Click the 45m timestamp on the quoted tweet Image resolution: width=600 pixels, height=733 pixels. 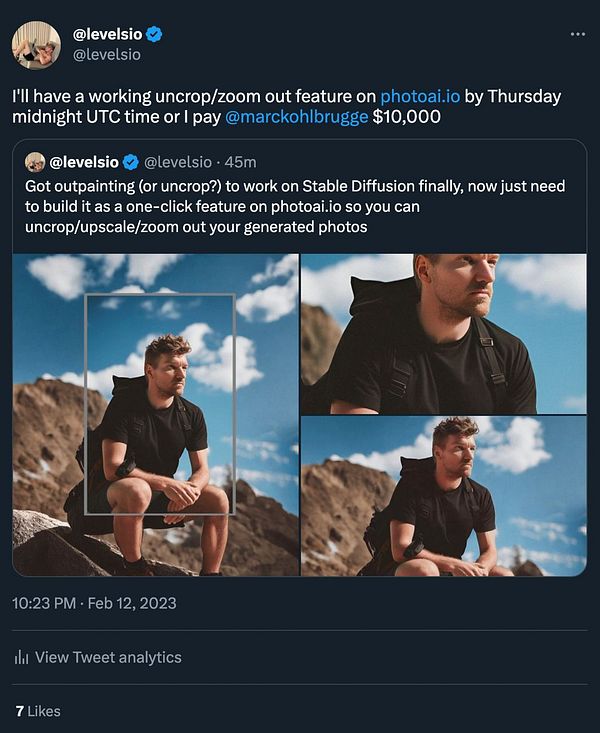[241, 162]
